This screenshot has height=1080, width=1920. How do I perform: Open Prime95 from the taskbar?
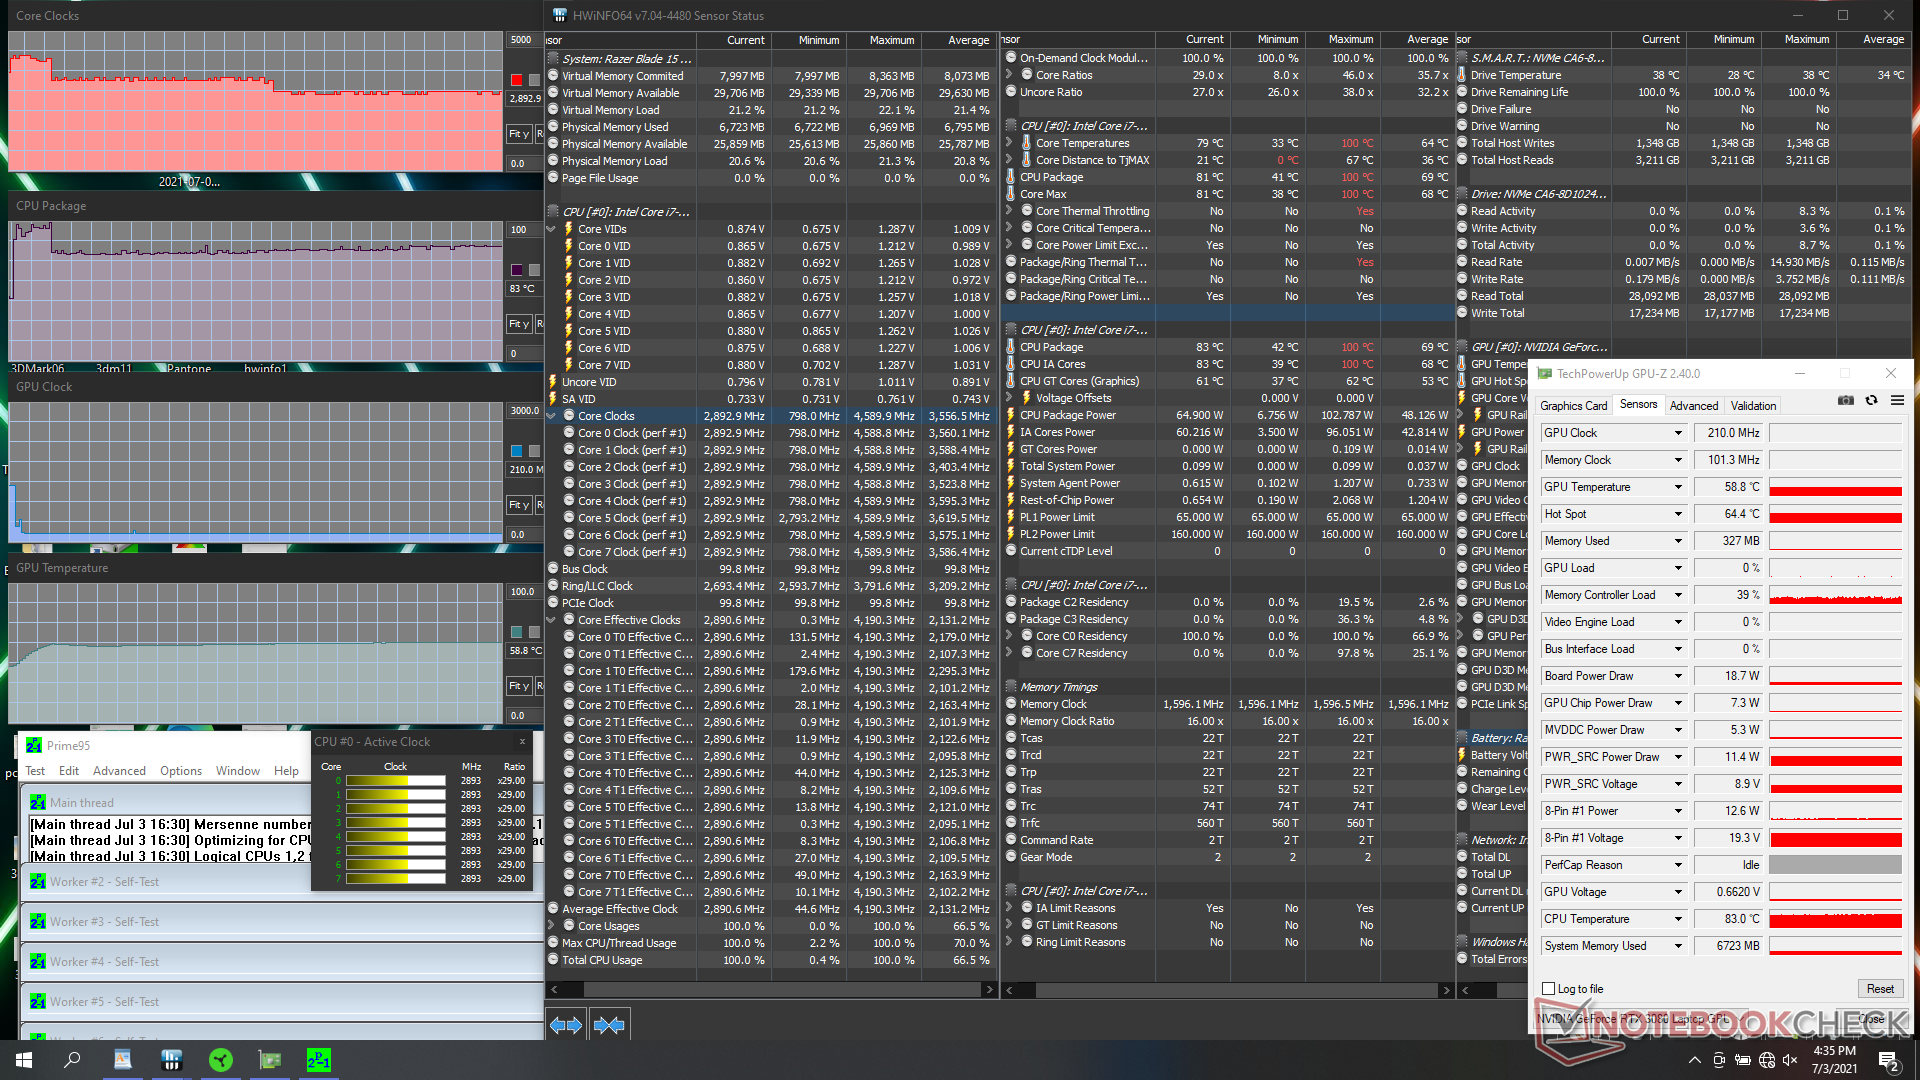point(318,1060)
